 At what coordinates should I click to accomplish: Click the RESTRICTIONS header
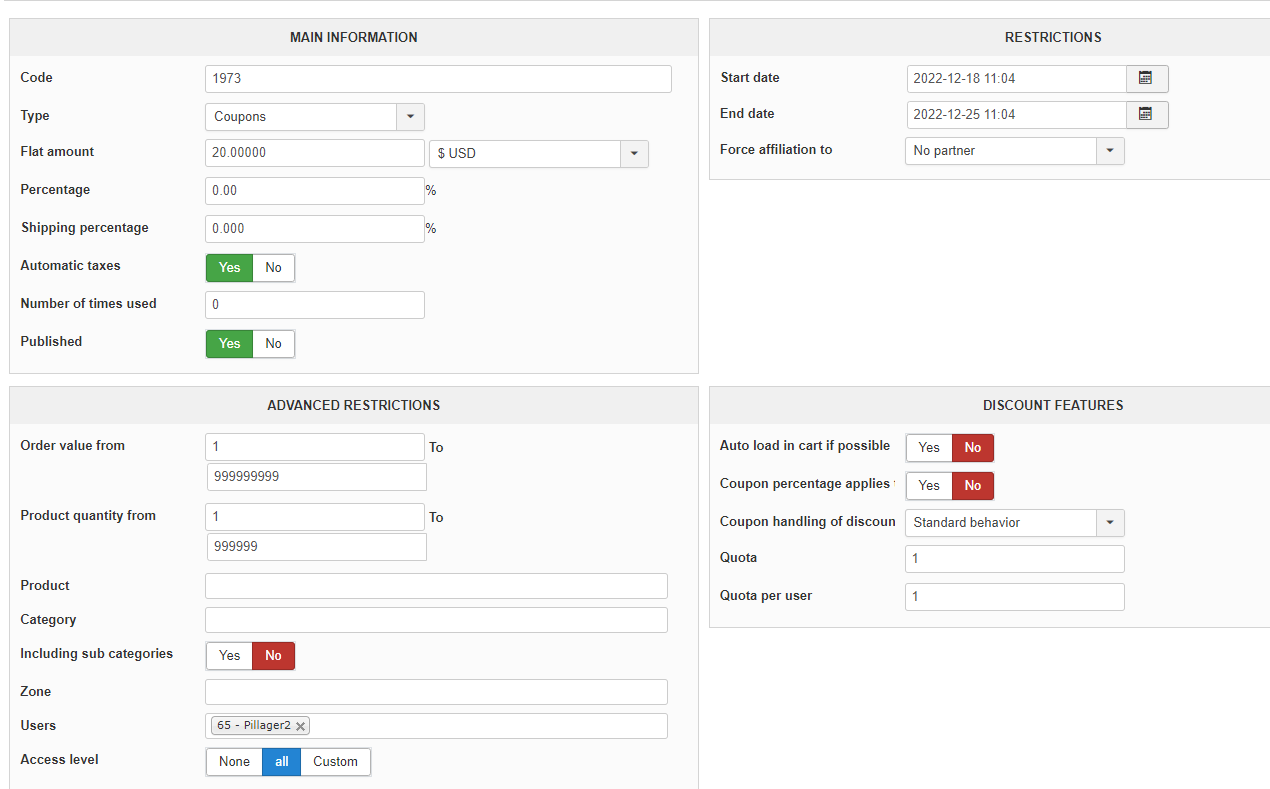click(x=1053, y=37)
